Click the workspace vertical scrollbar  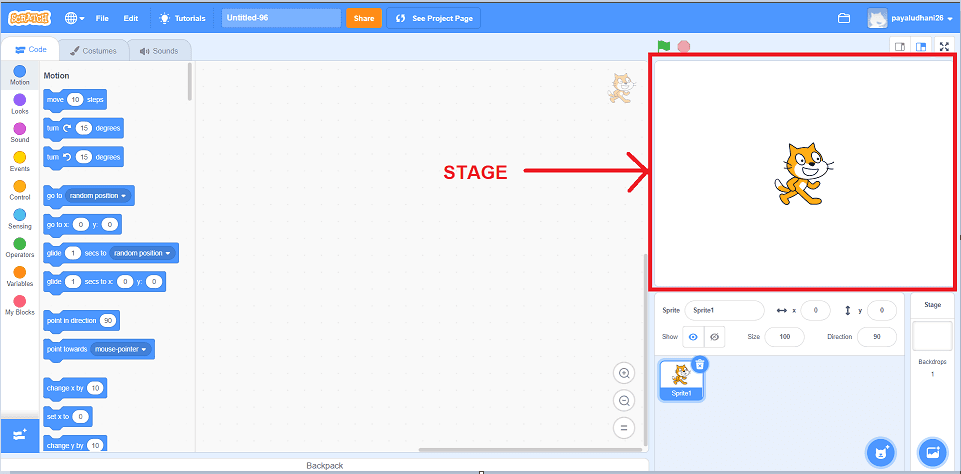[x=644, y=350]
